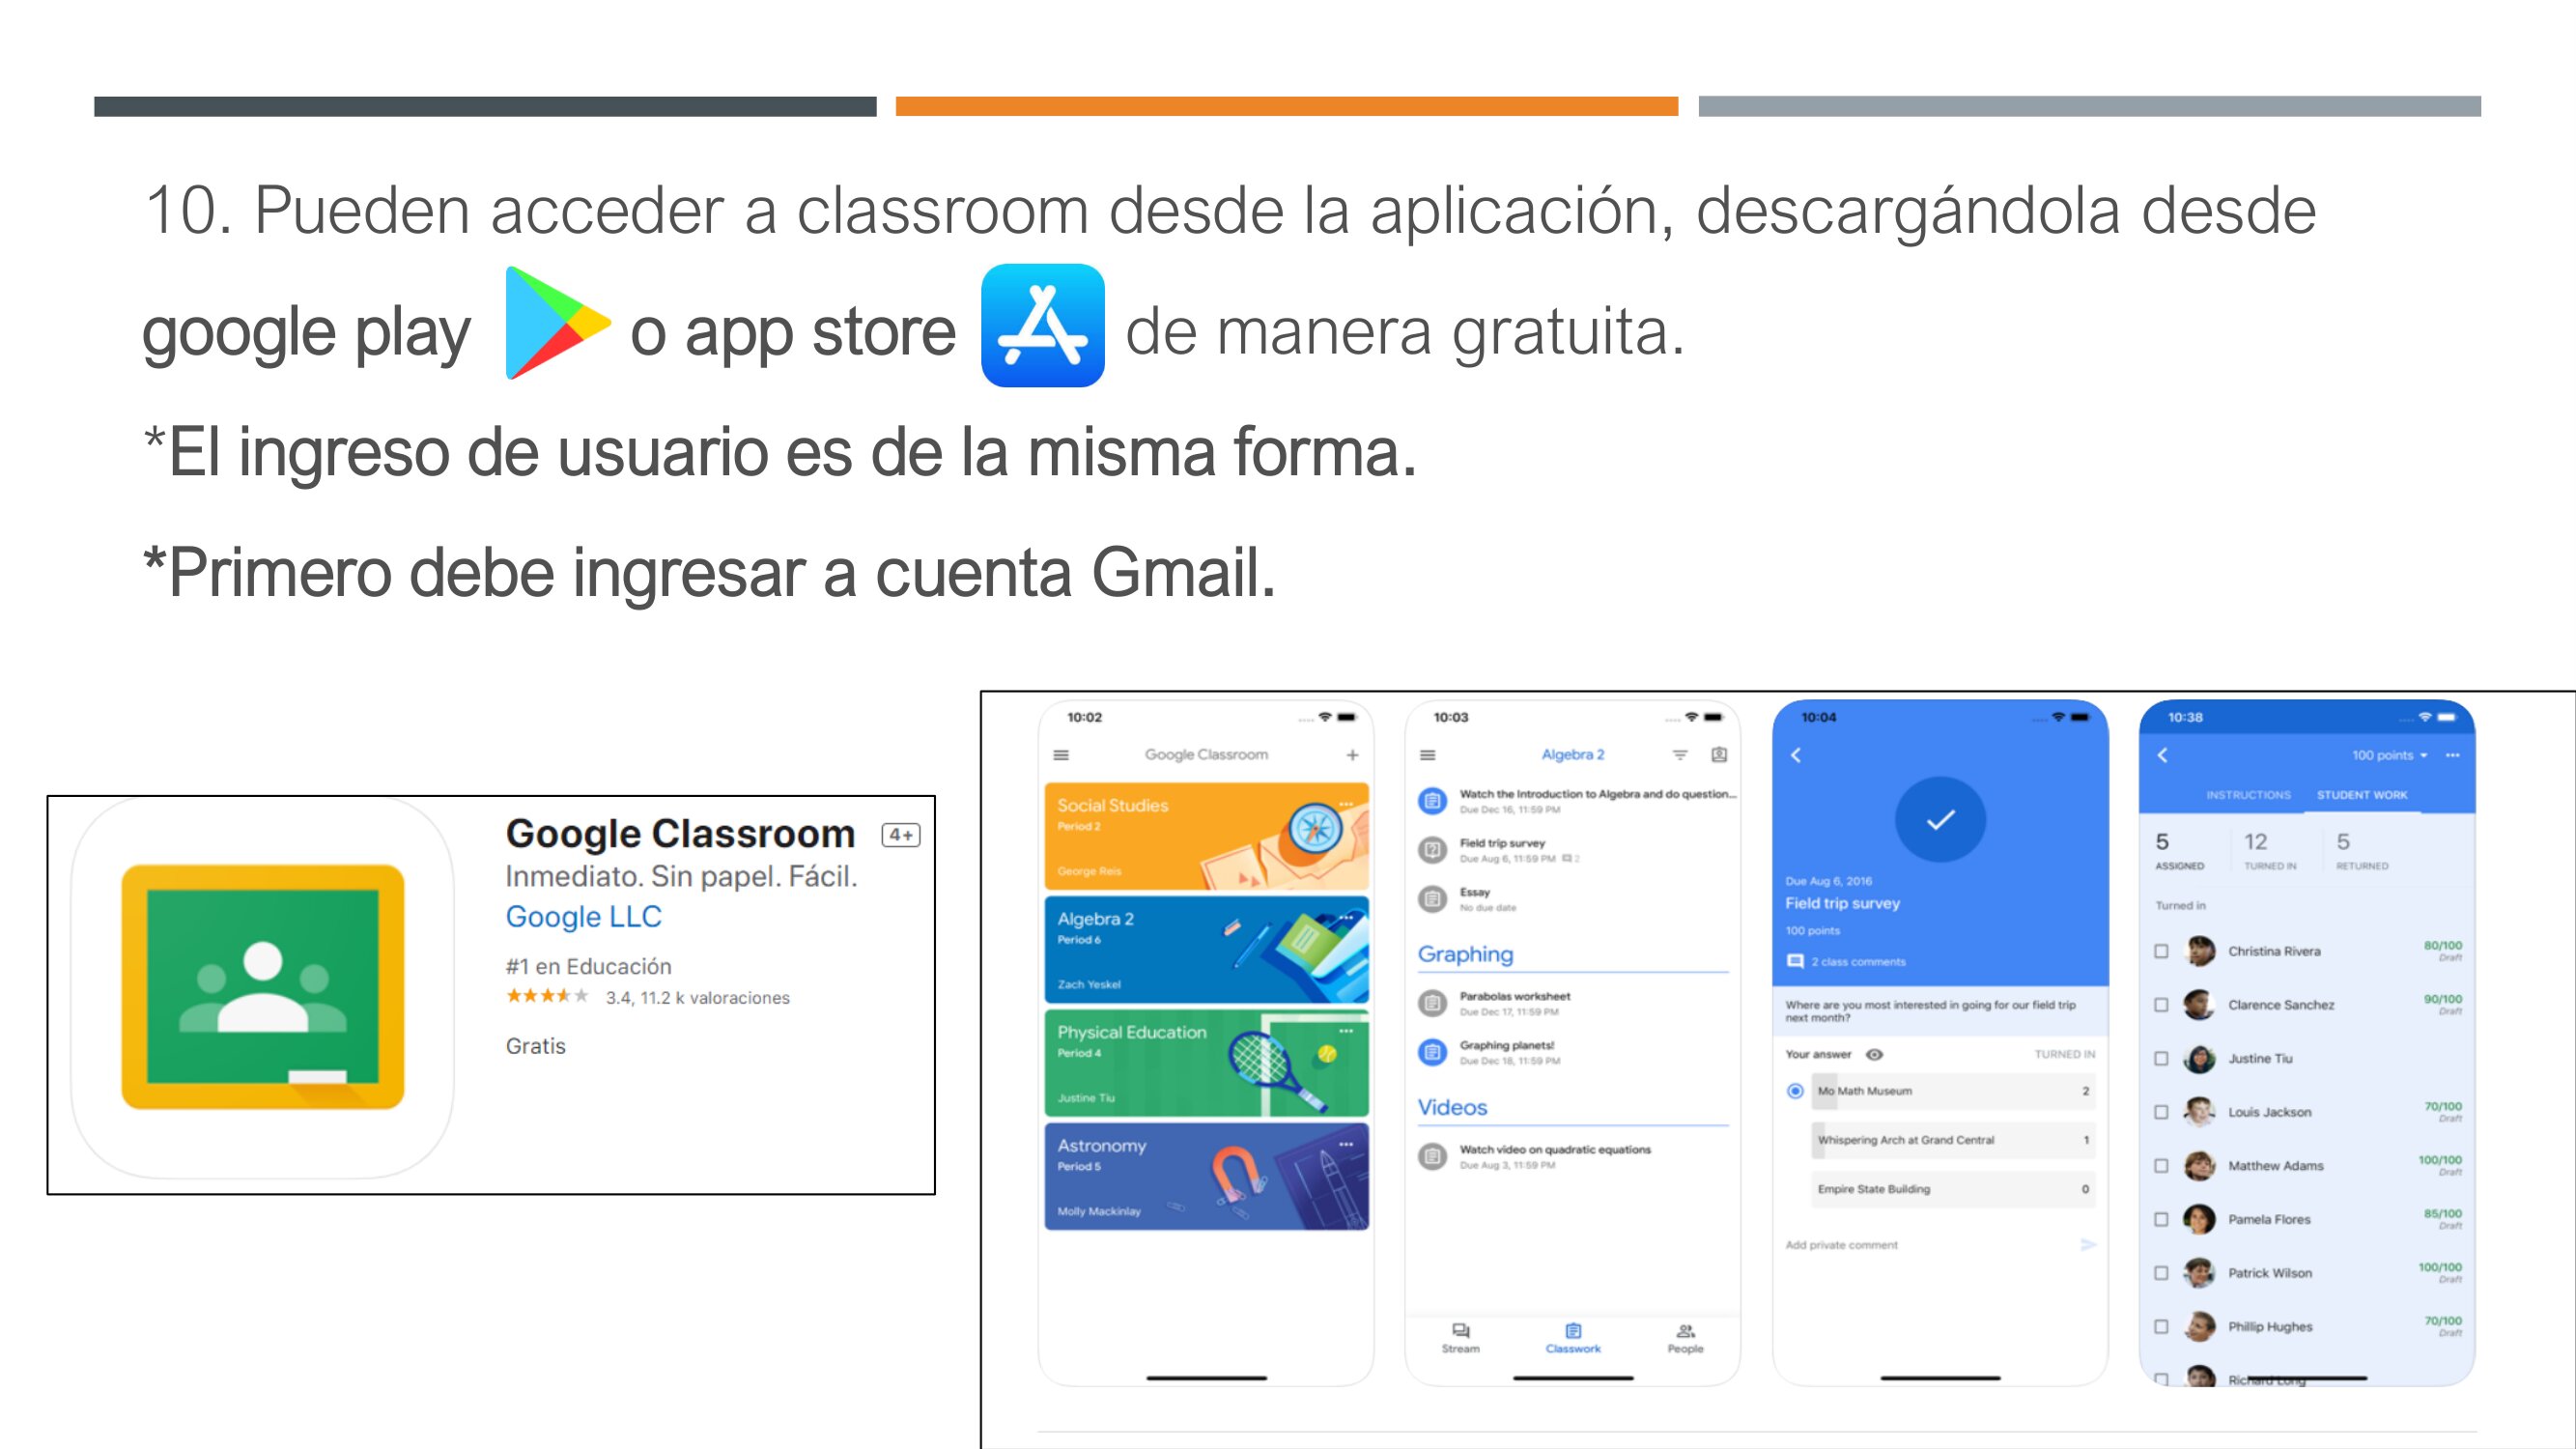Tap the plus icon in Google Classroom header
The image size is (2576, 1449).
point(1352,755)
